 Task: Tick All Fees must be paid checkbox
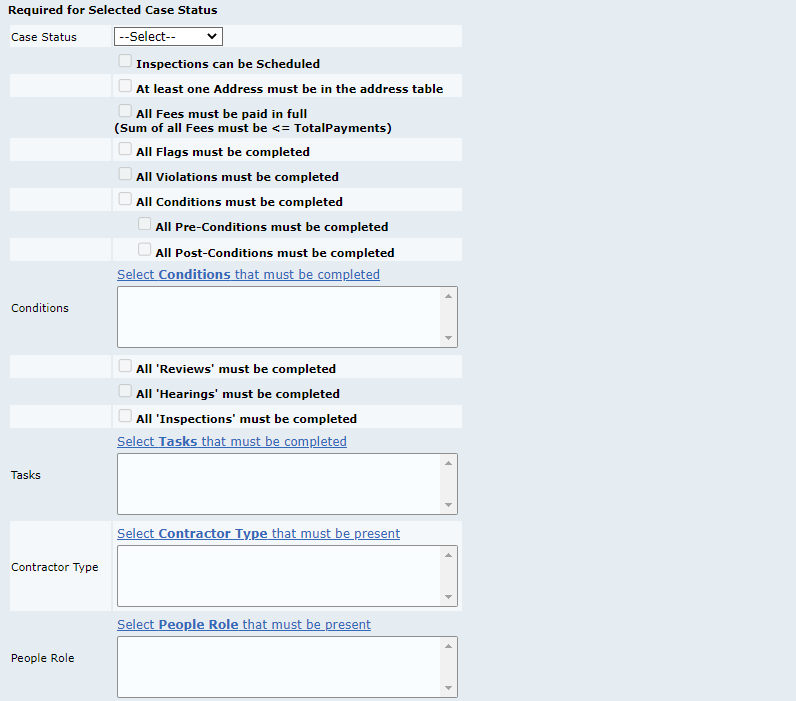[125, 111]
